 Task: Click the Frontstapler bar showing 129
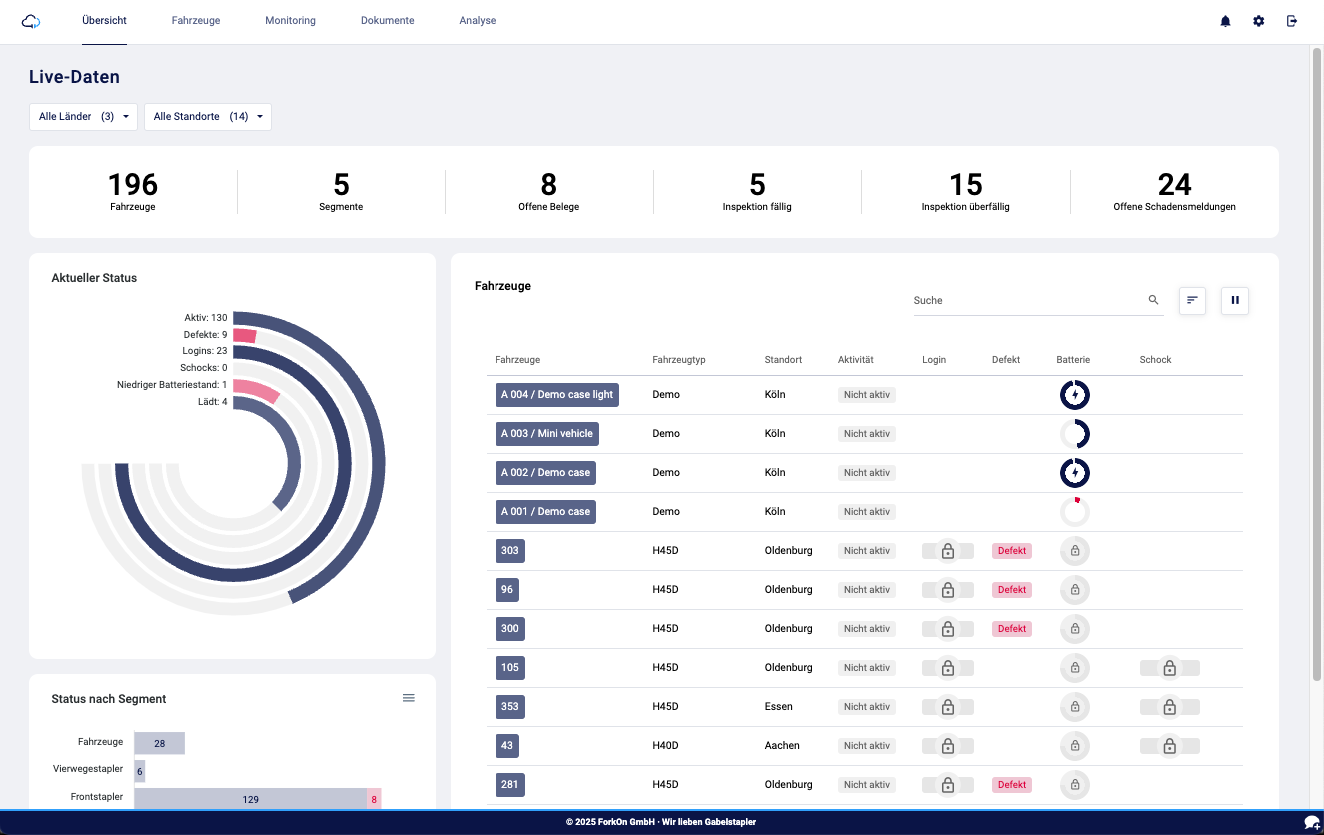coord(251,799)
